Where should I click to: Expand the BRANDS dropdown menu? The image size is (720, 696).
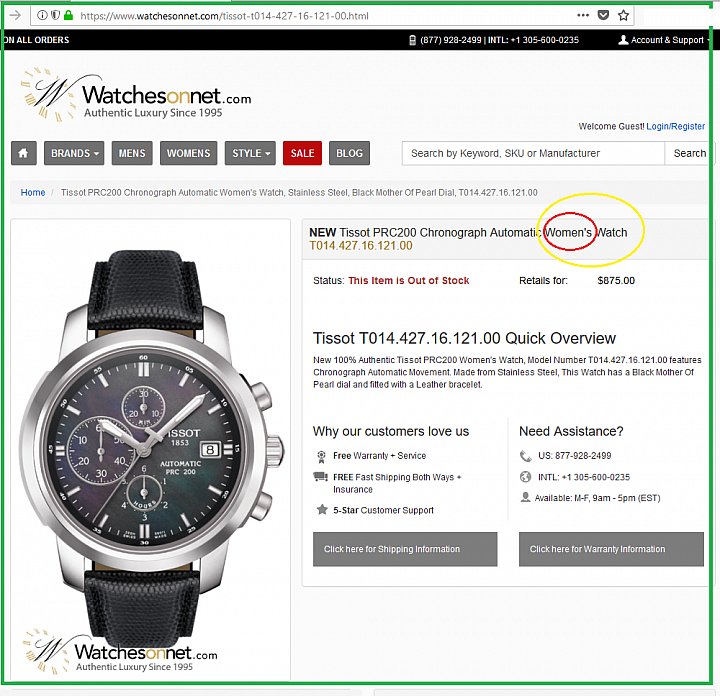74,153
